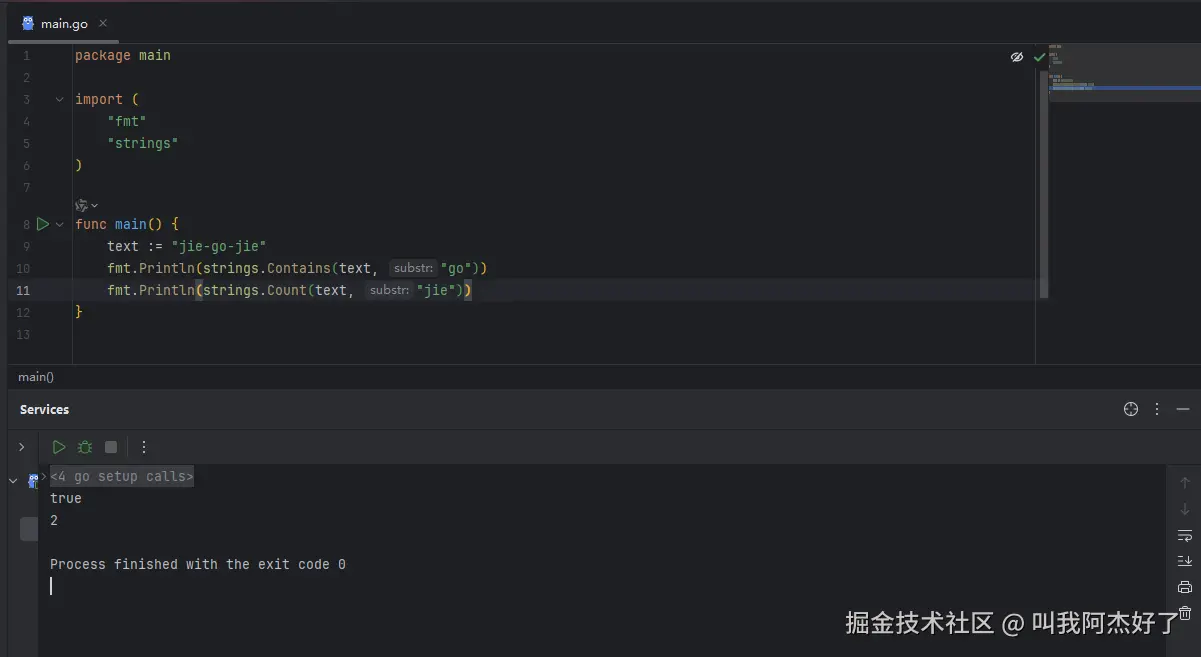Click the "true" console output line
The height and width of the screenshot is (657, 1201).
[x=66, y=498]
